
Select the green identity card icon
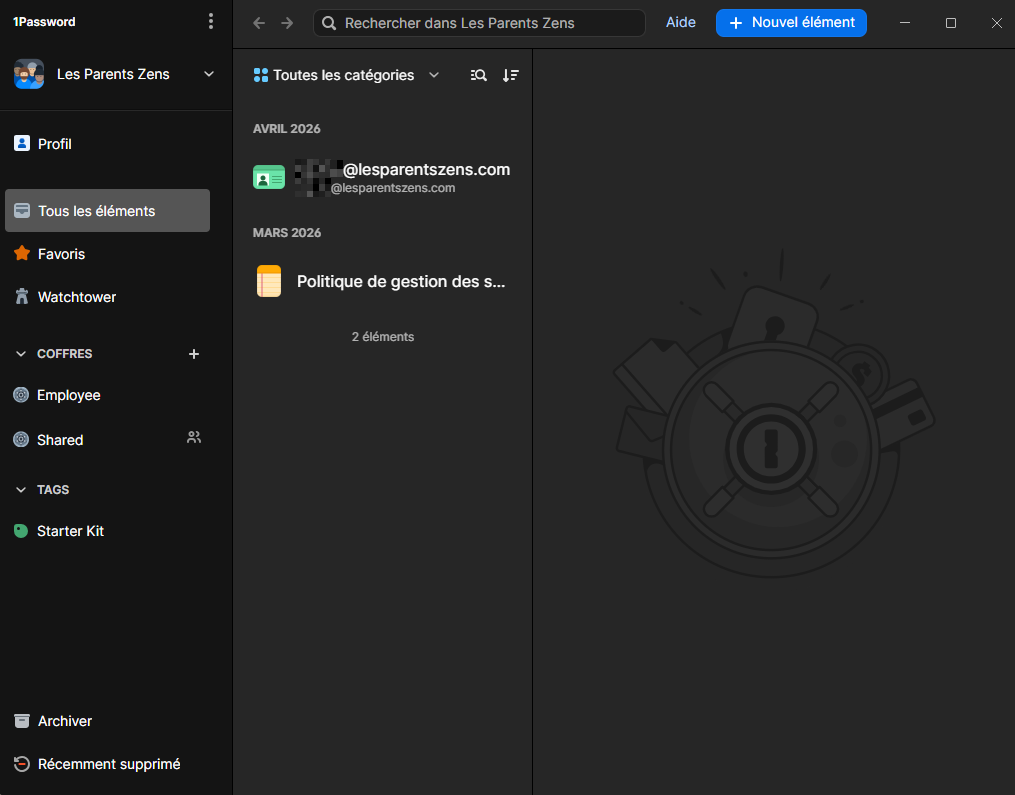coord(268,176)
